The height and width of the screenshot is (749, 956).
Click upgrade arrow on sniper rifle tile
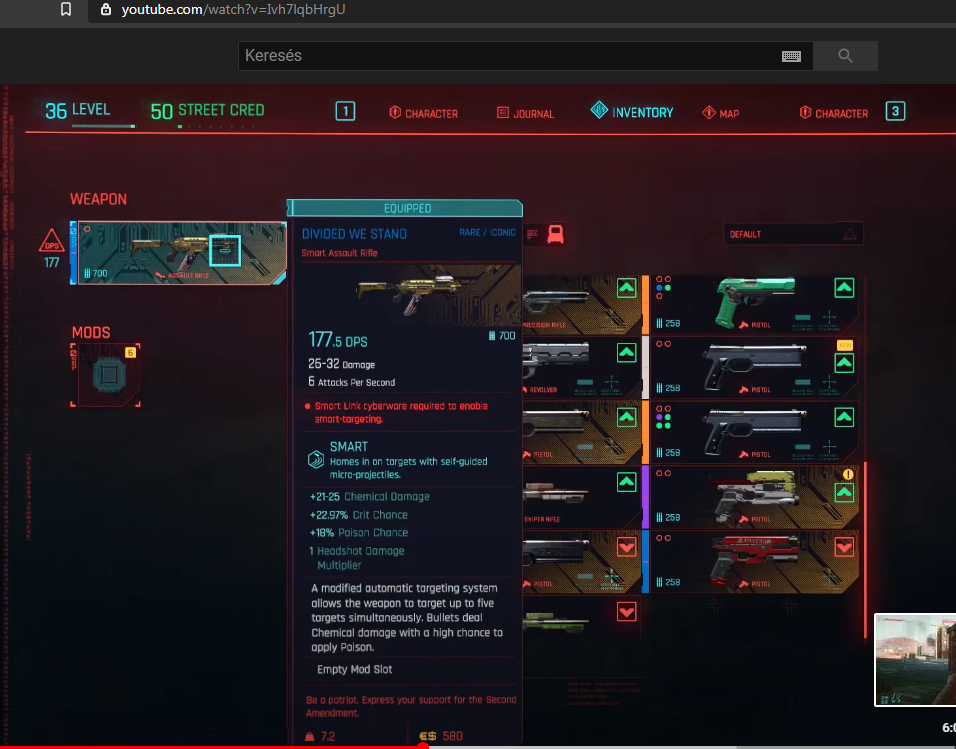(x=626, y=482)
